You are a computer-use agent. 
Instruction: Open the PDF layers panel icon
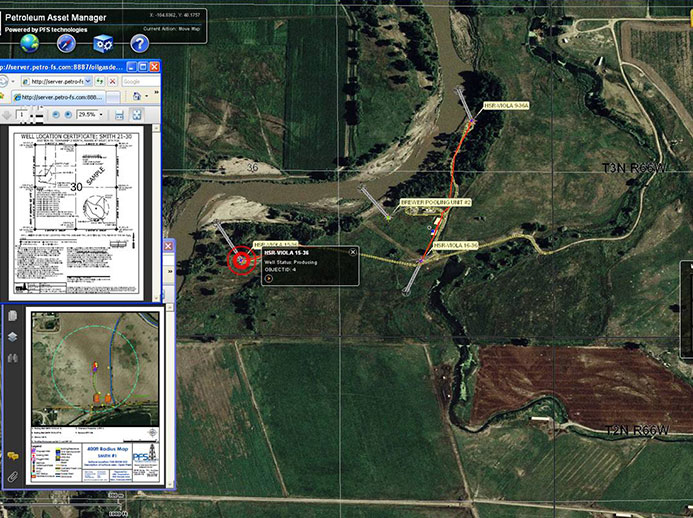[x=12, y=337]
